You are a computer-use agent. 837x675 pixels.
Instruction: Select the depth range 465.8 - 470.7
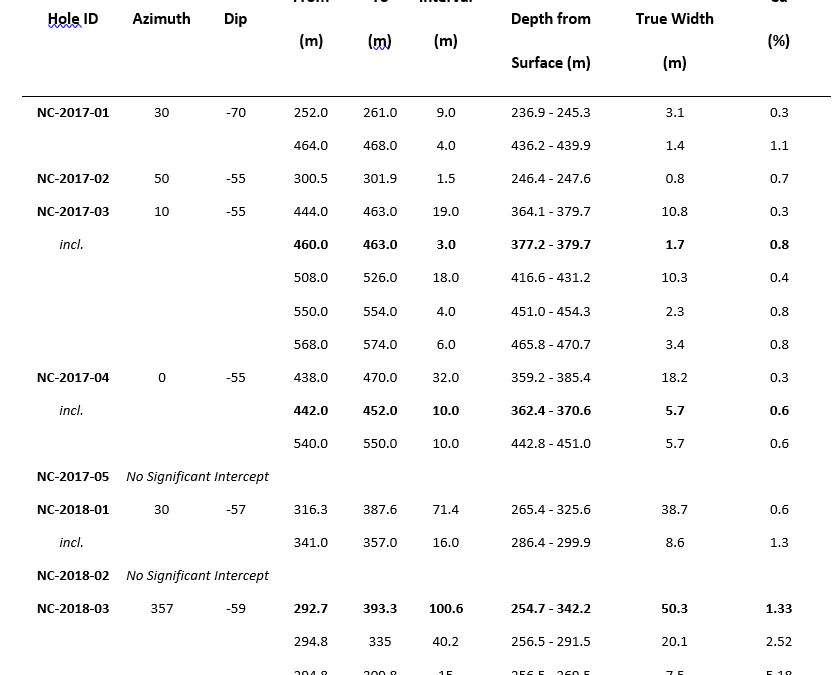[x=551, y=345]
